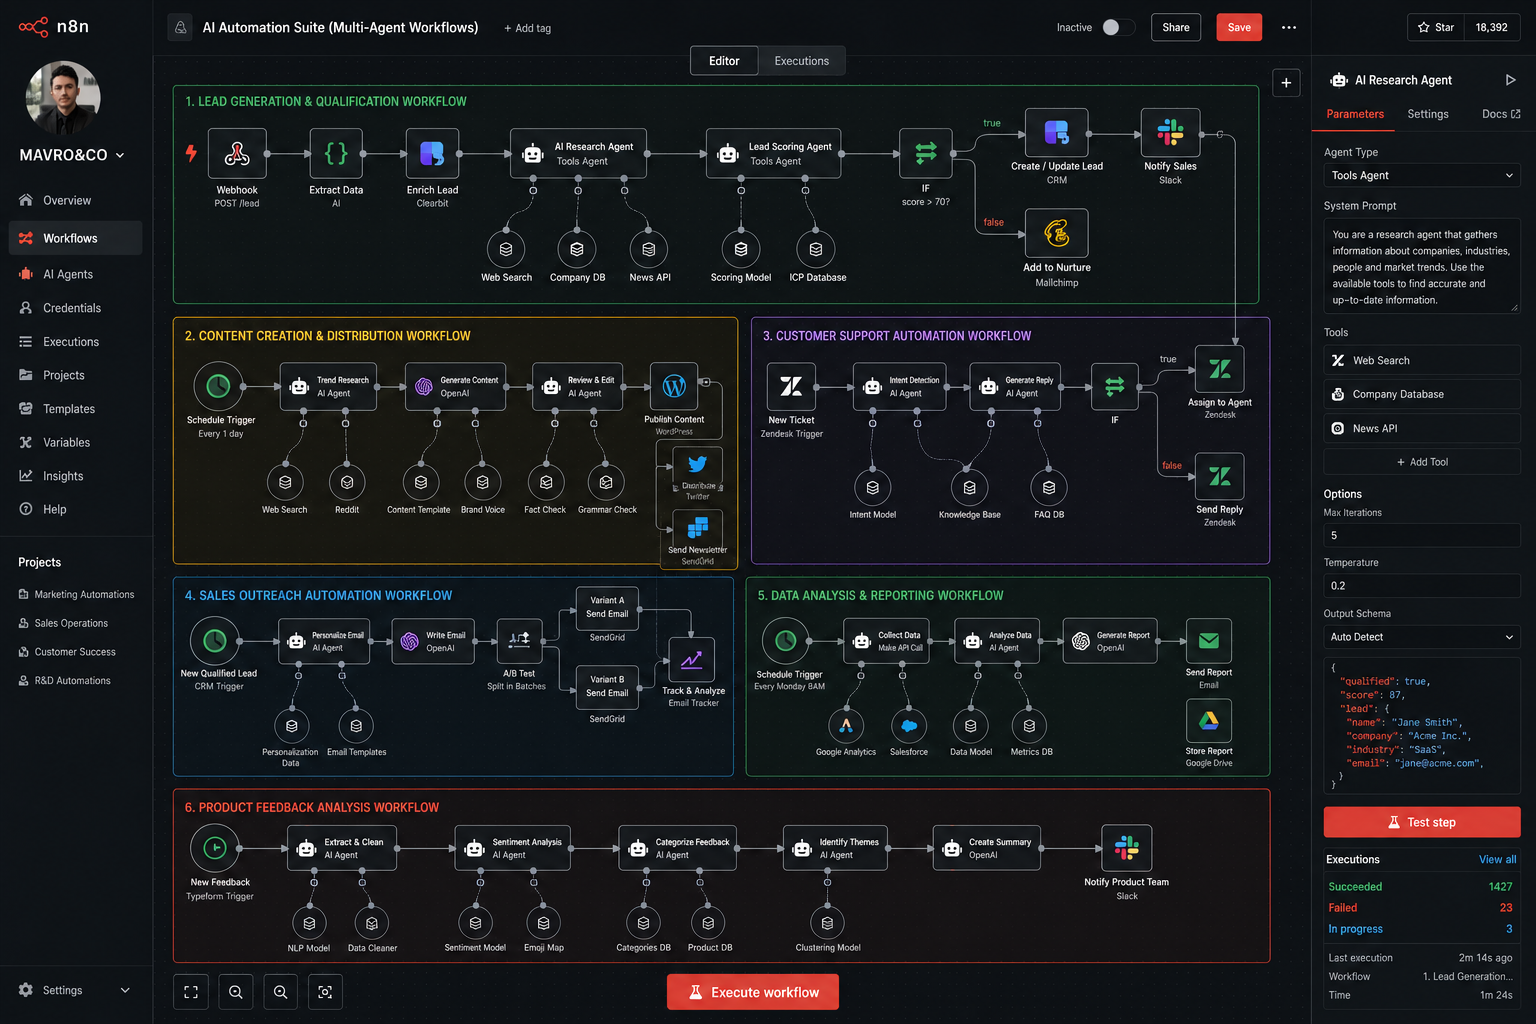Open the Notify Product Team Slack node
The width and height of the screenshot is (1536, 1024).
coord(1127,848)
